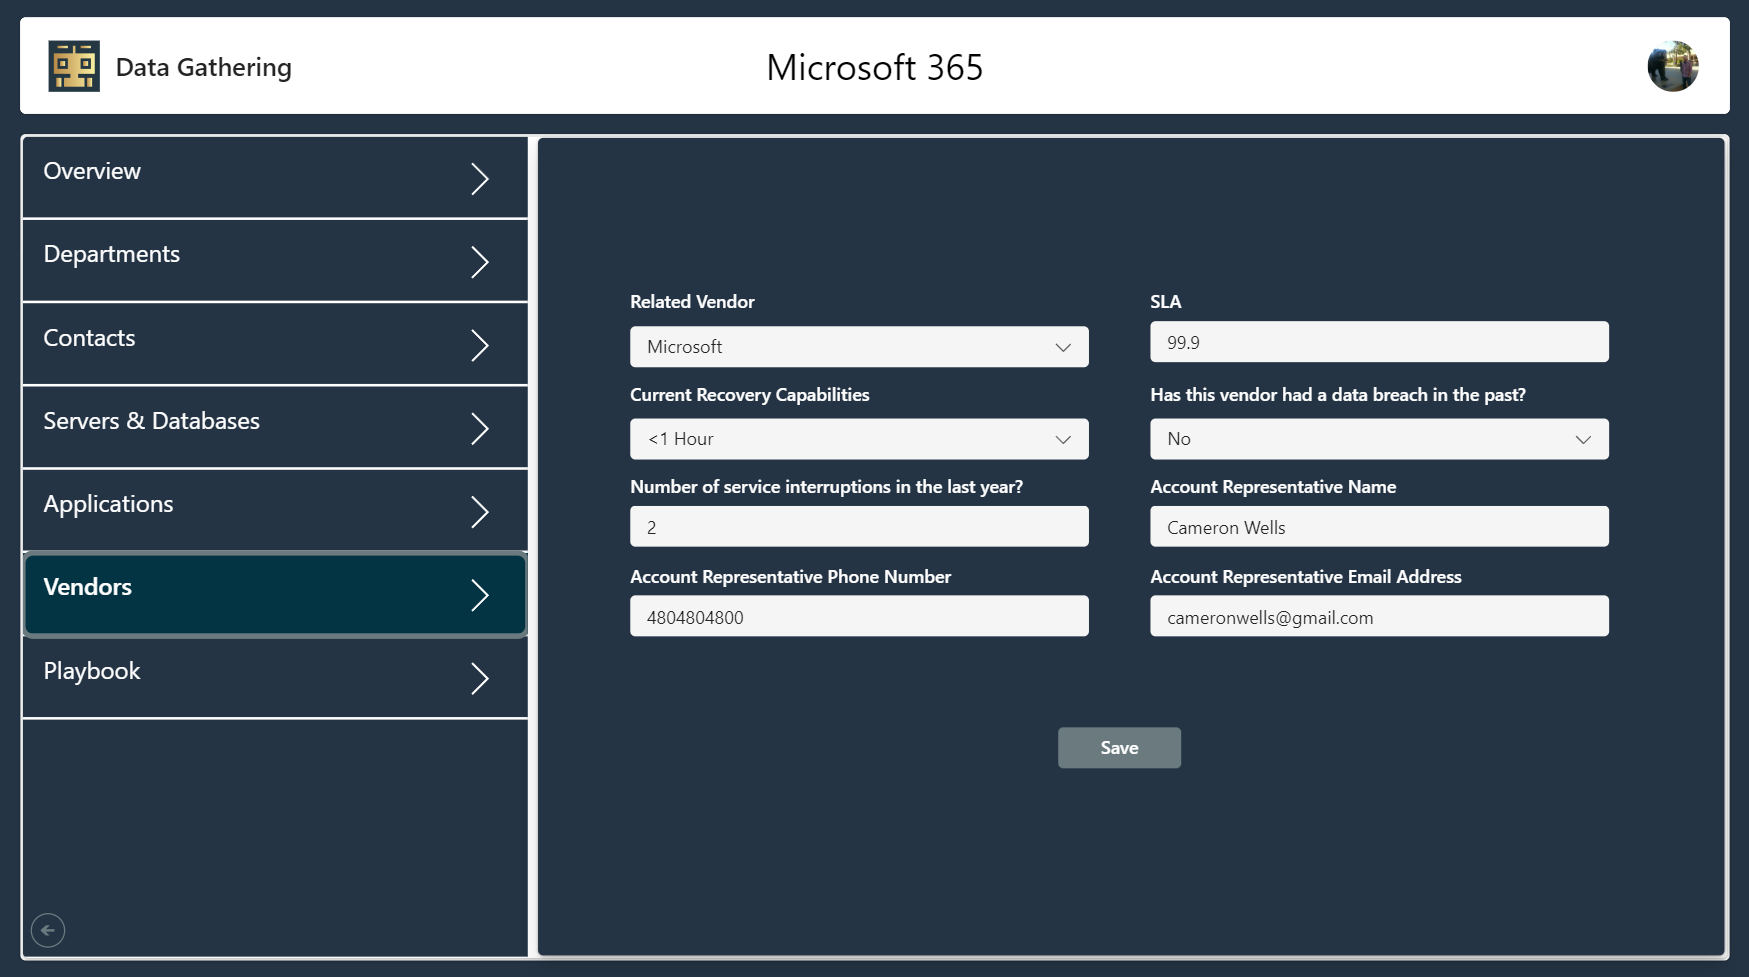Click the chevron arrow beside Vendors

pyautogui.click(x=480, y=595)
